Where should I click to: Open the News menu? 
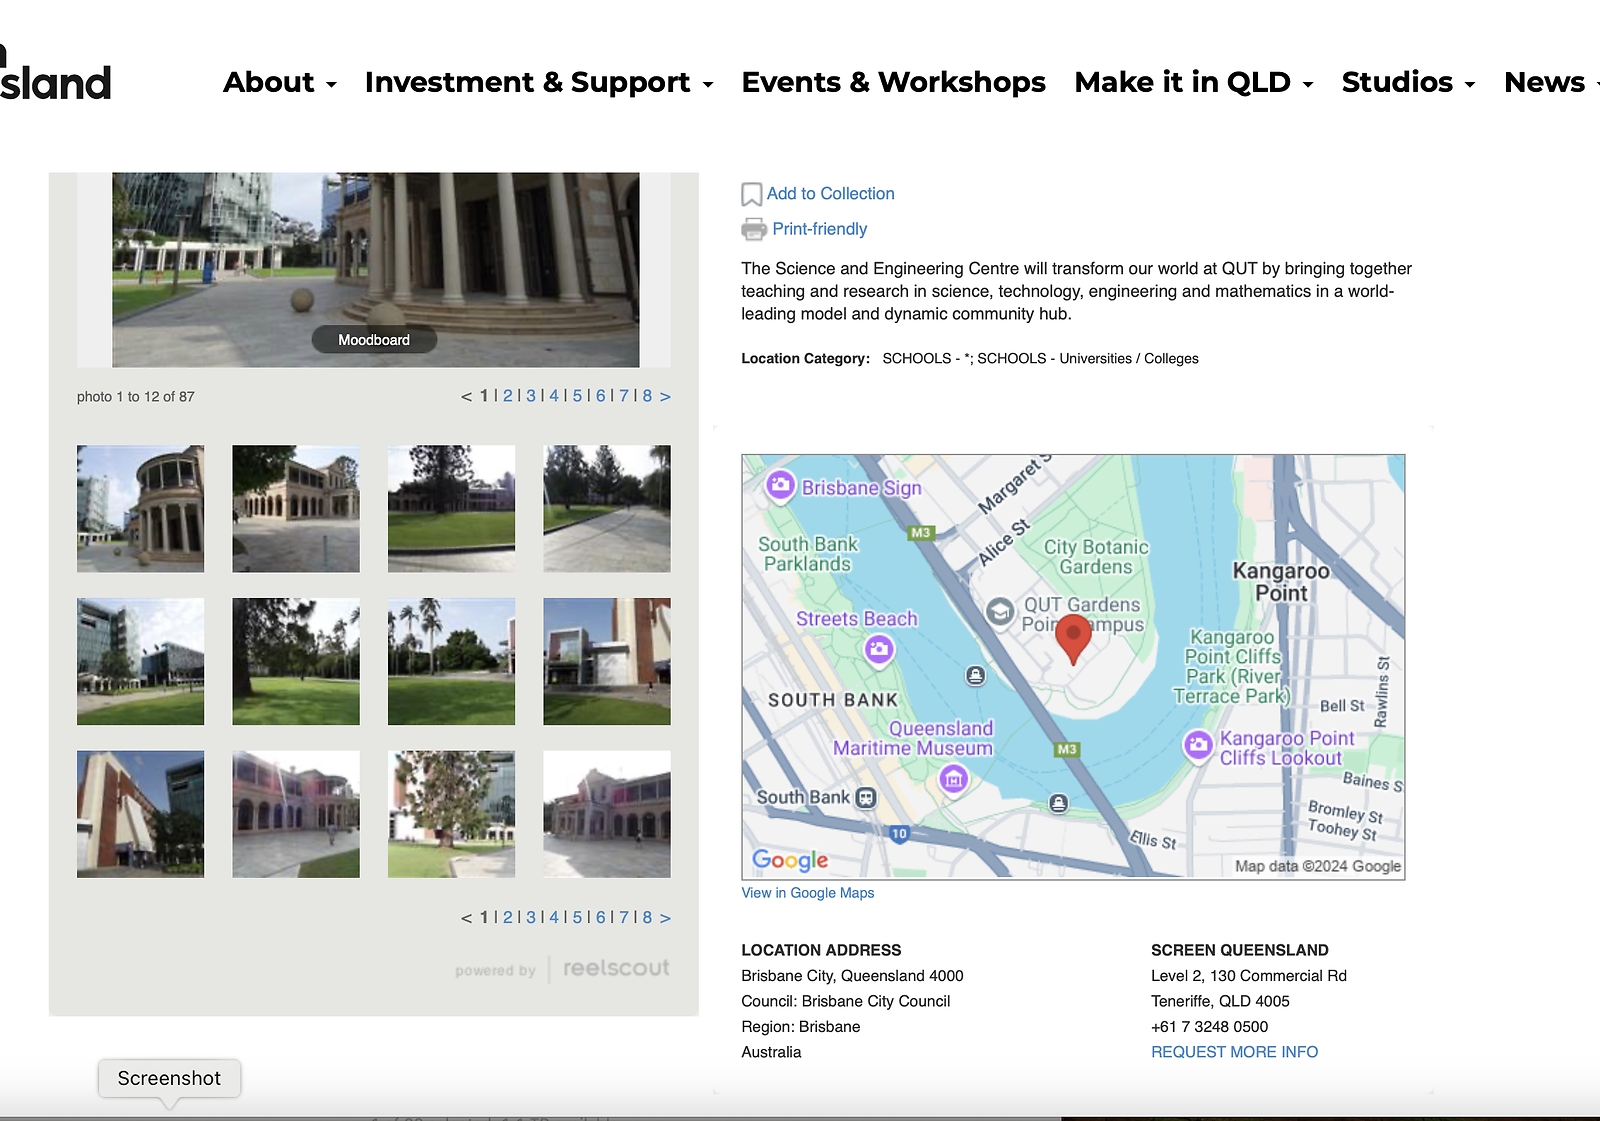(x=1551, y=82)
